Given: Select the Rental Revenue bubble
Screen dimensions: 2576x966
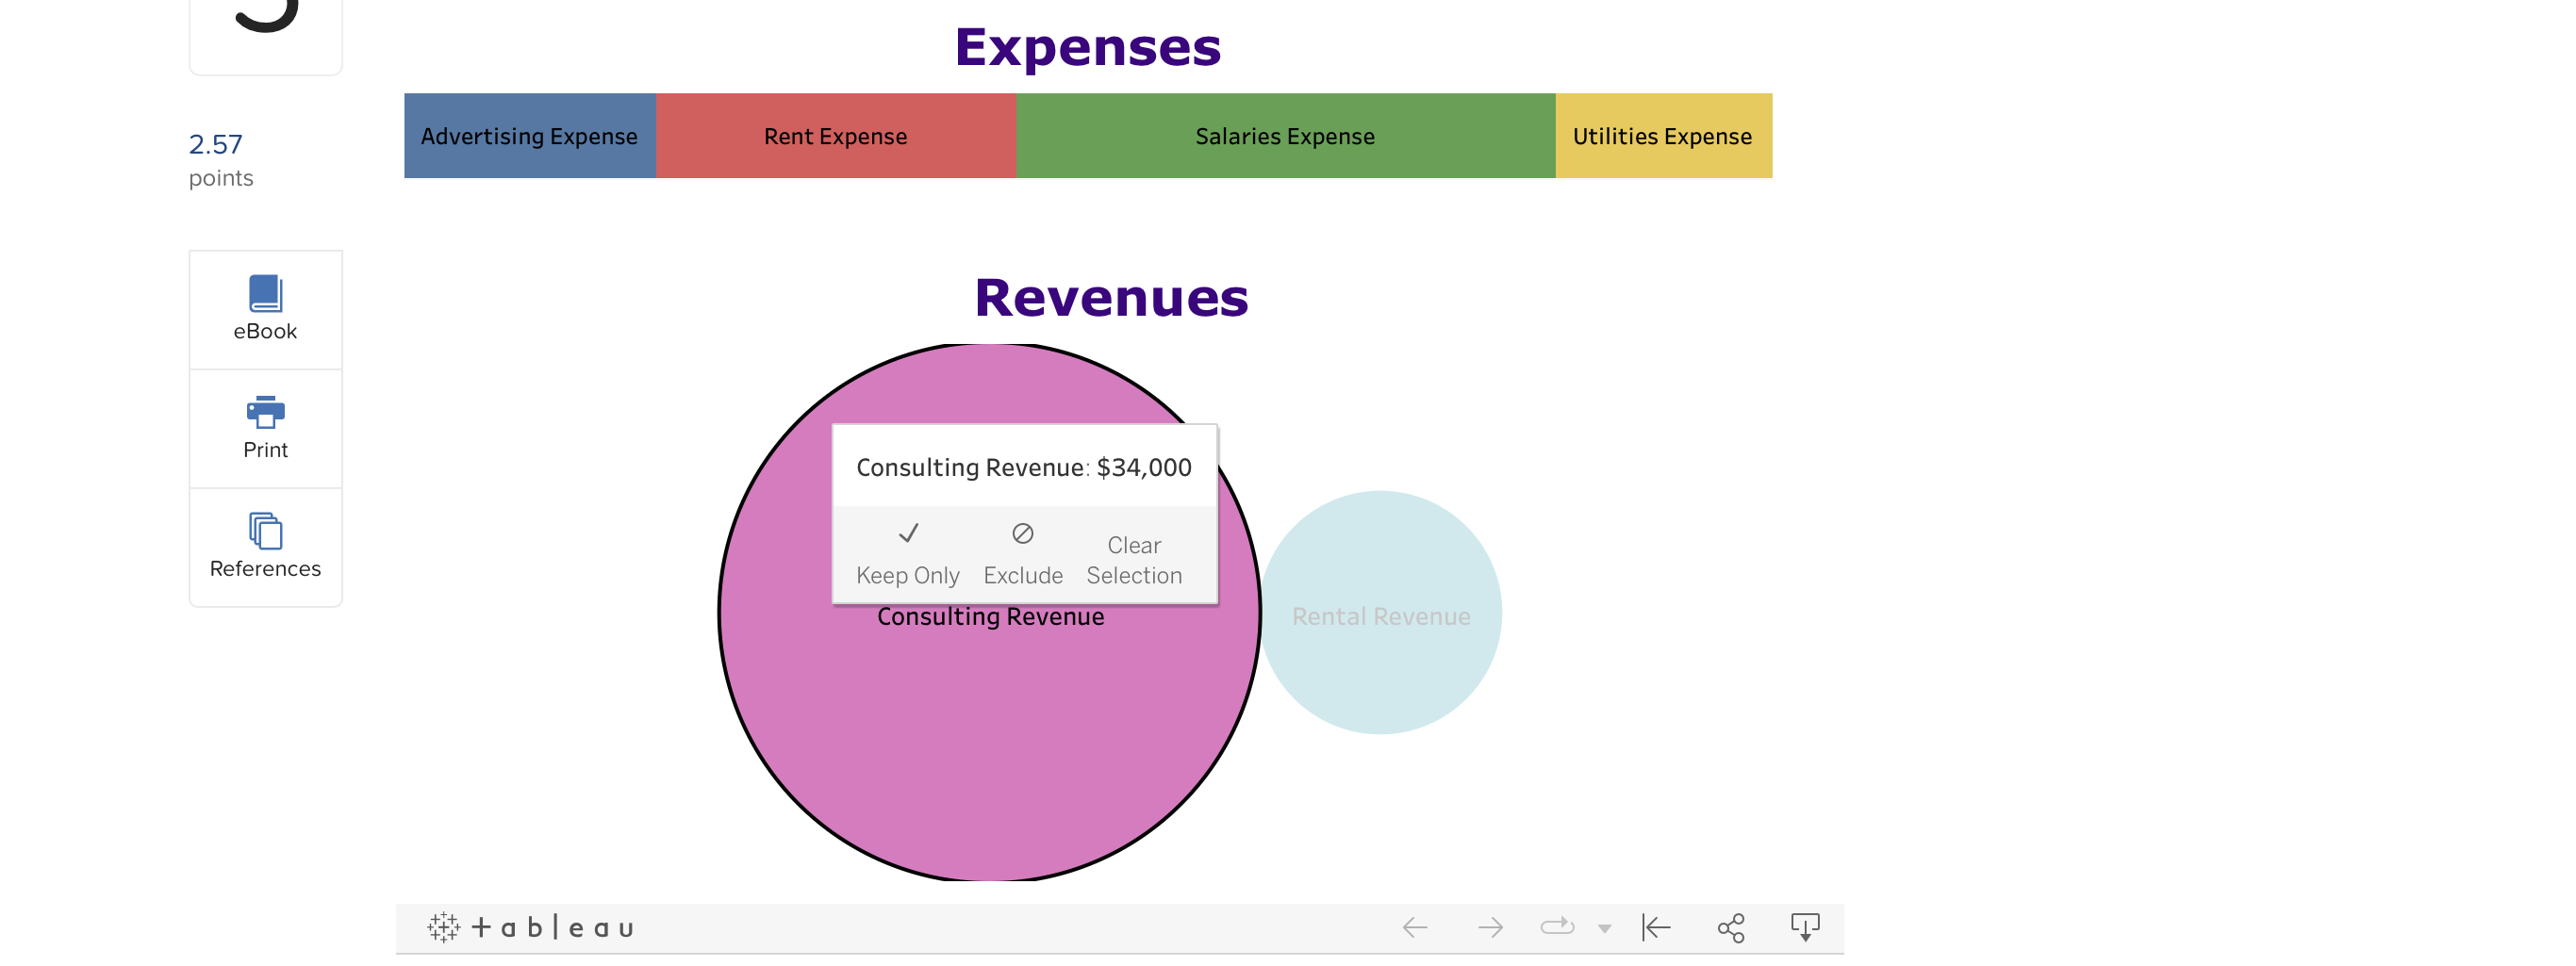Looking at the screenshot, I should 1380,612.
